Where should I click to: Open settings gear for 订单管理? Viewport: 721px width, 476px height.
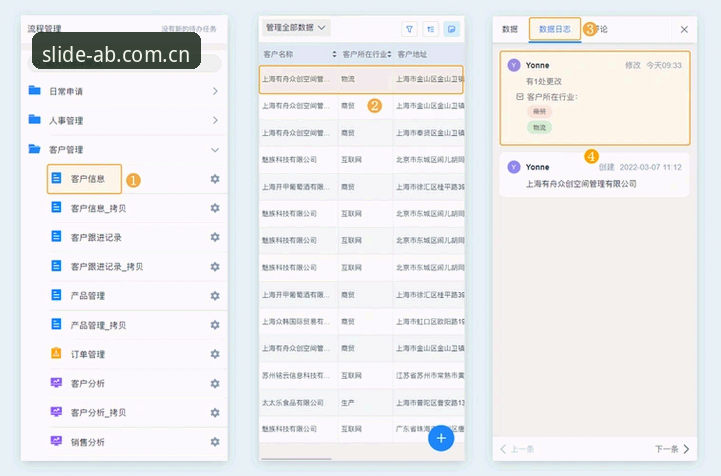pos(215,354)
